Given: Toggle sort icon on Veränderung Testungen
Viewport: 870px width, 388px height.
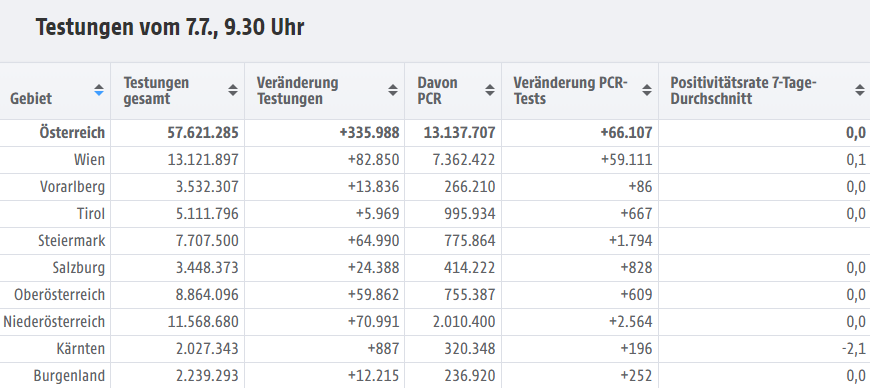Looking at the screenshot, I should click(393, 90).
